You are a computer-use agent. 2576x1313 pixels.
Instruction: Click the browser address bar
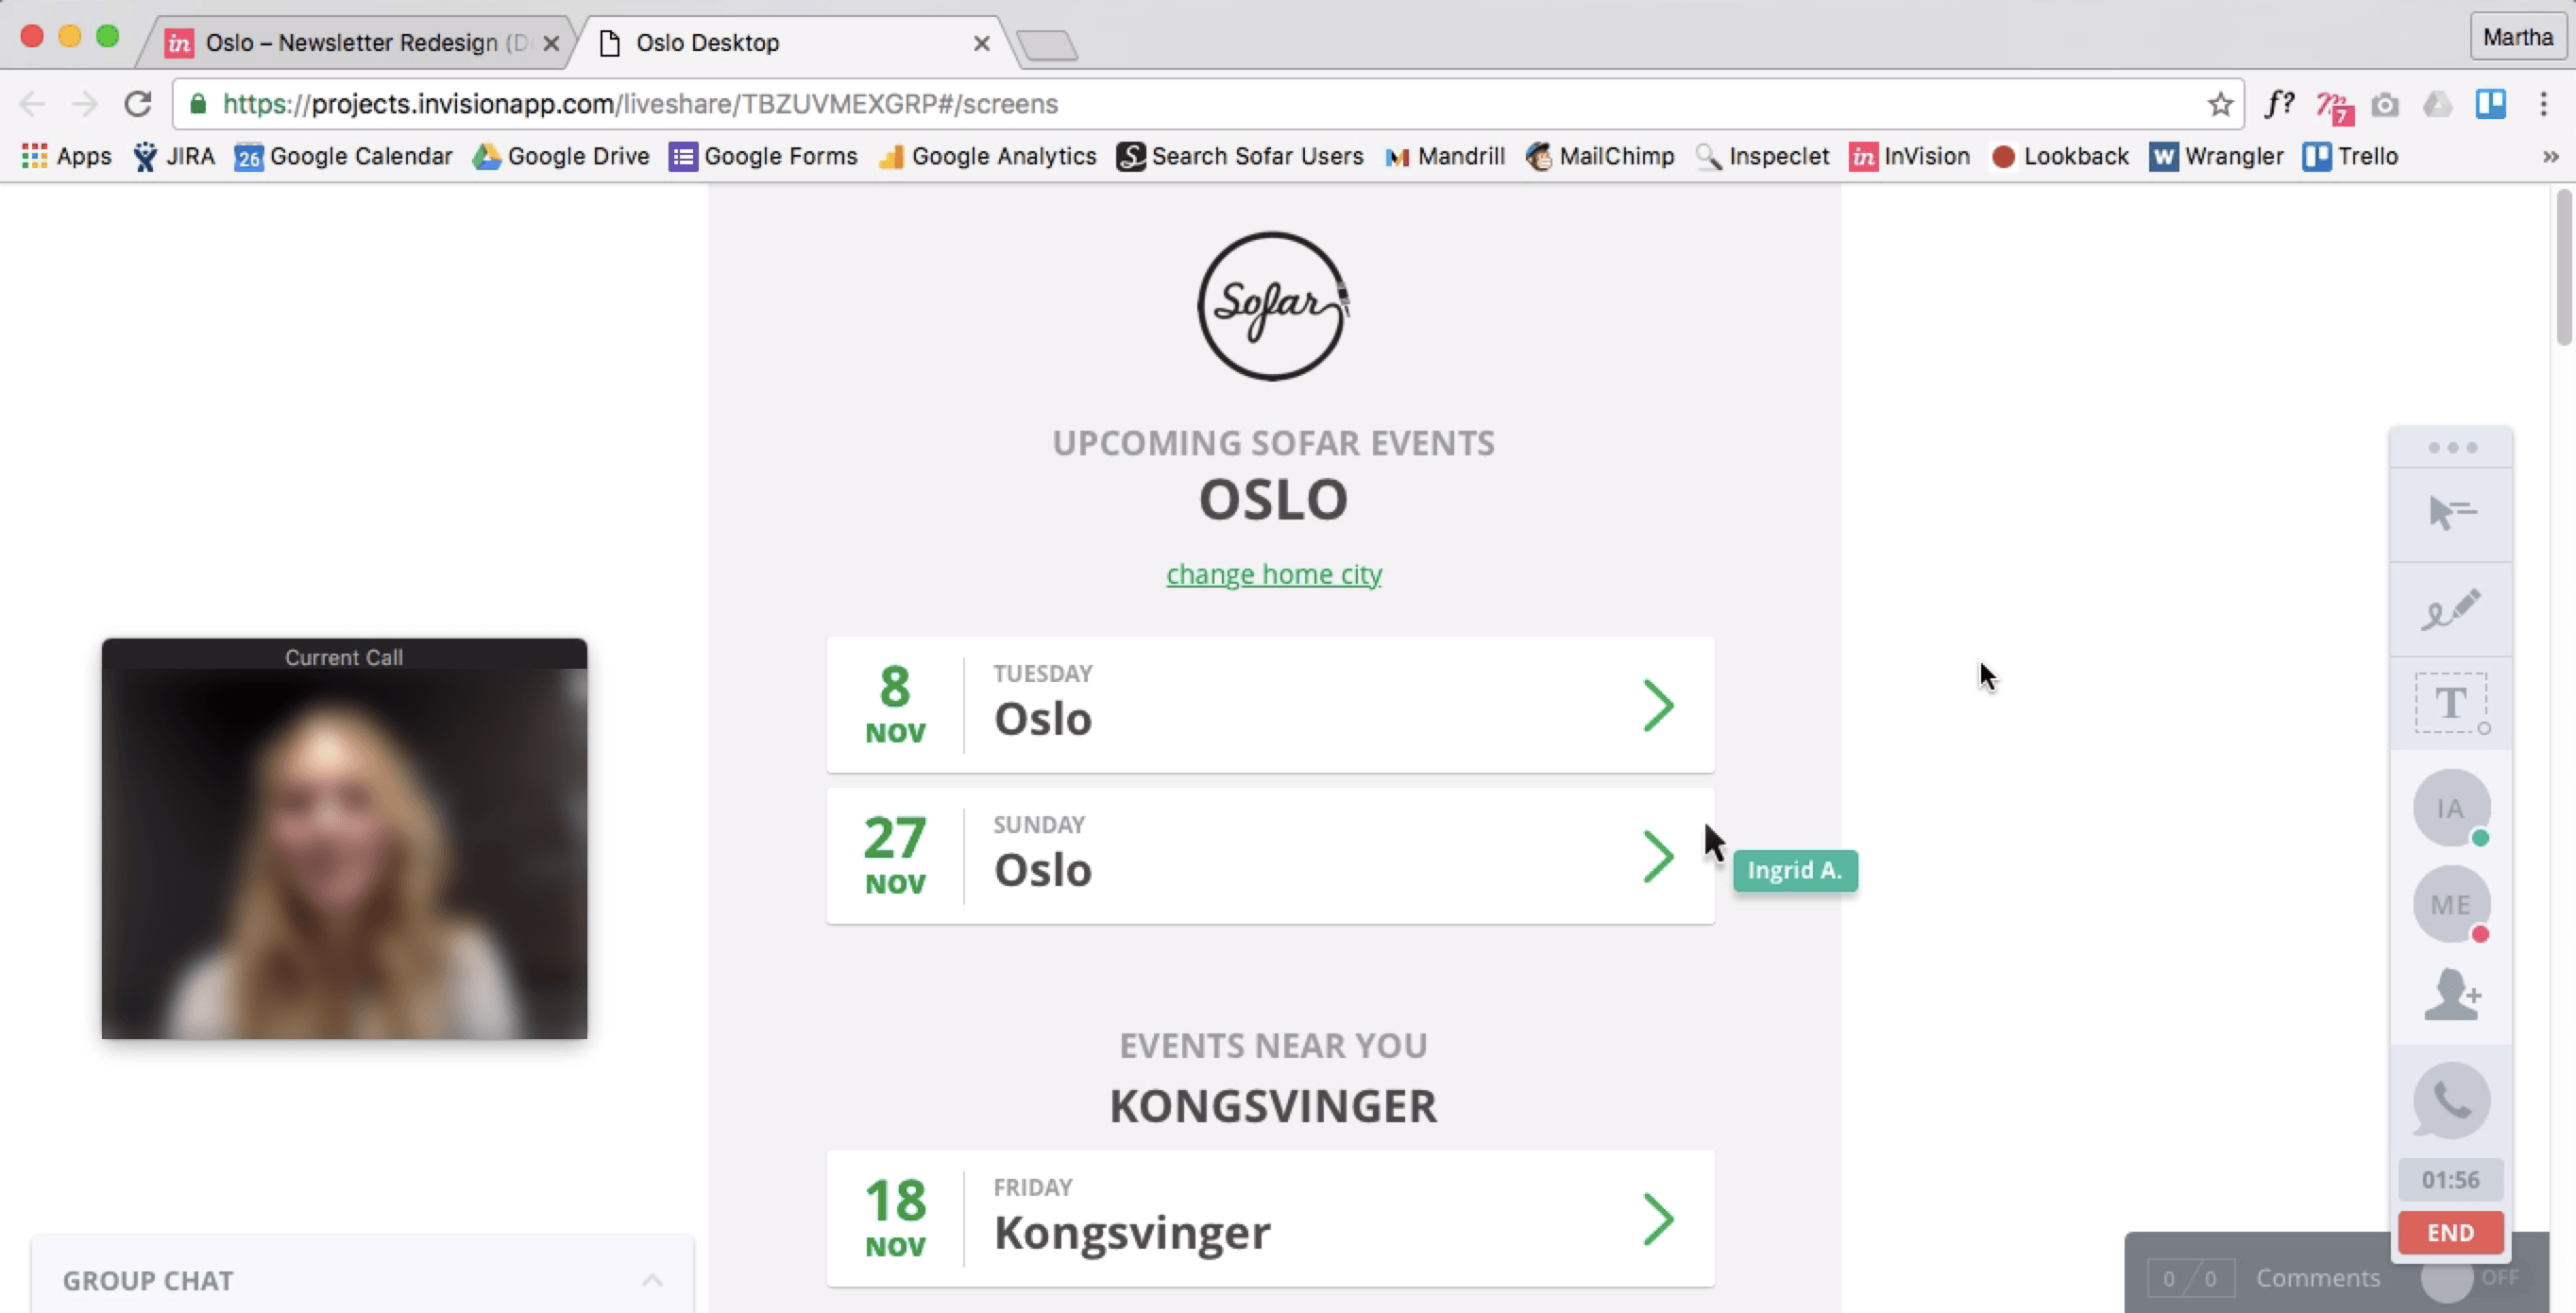click(x=1200, y=104)
